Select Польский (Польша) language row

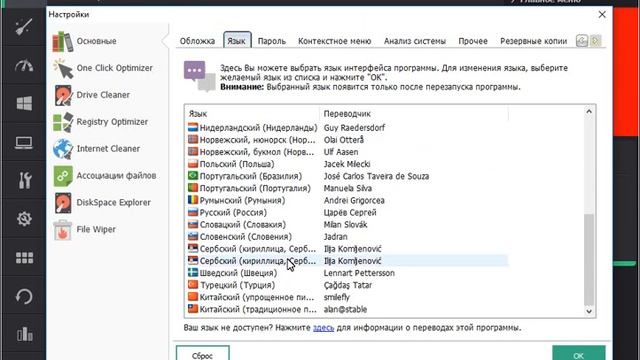tap(347, 164)
